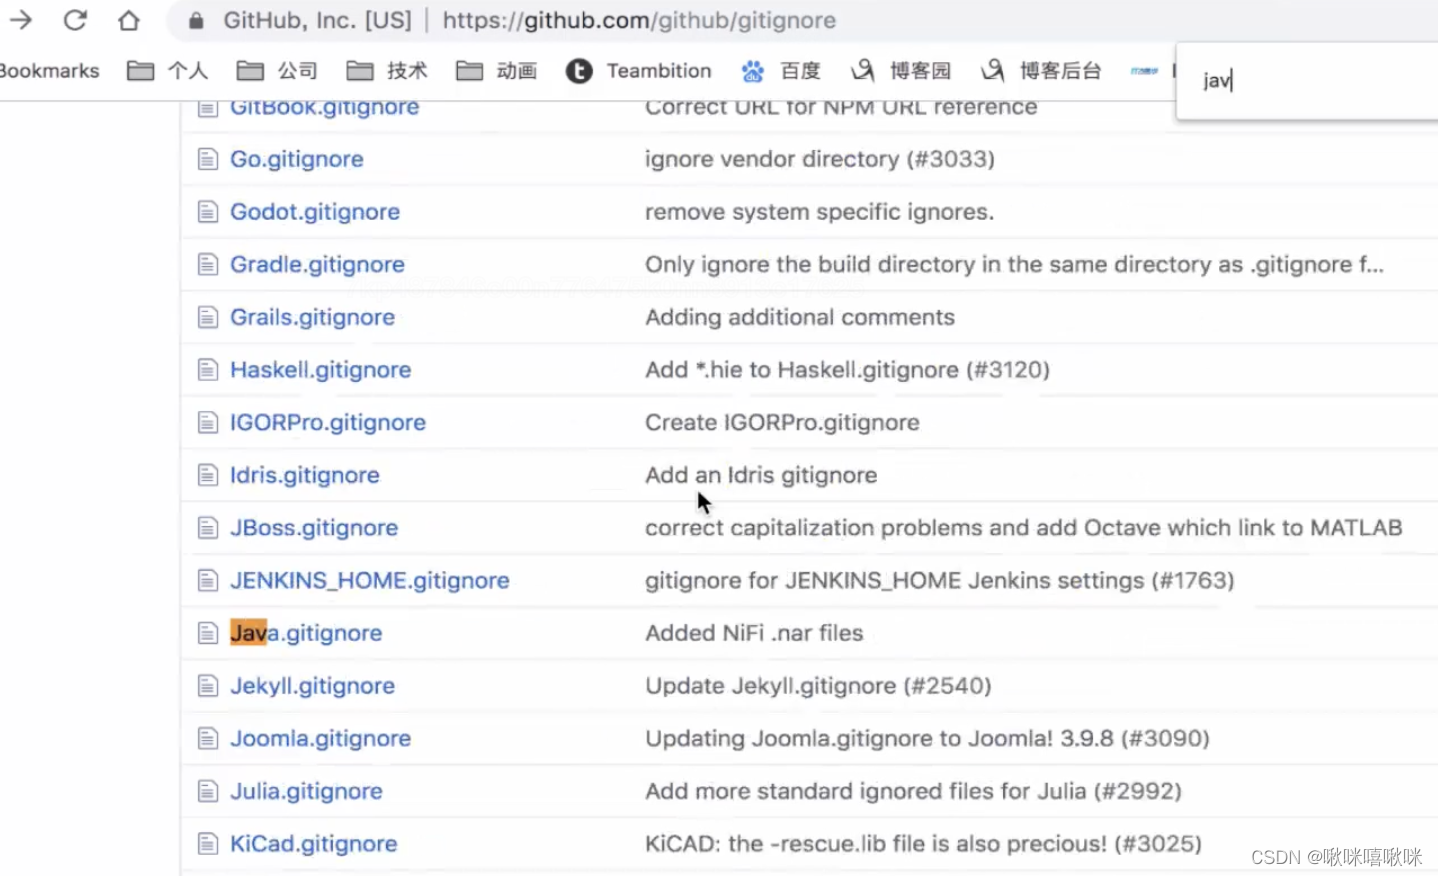This screenshot has height=876, width=1438.
Task: Go to the browser home icon
Action: (x=128, y=20)
